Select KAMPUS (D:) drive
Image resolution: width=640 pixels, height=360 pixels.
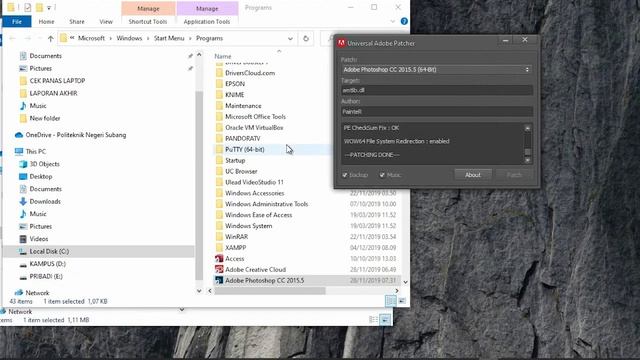click(x=47, y=264)
